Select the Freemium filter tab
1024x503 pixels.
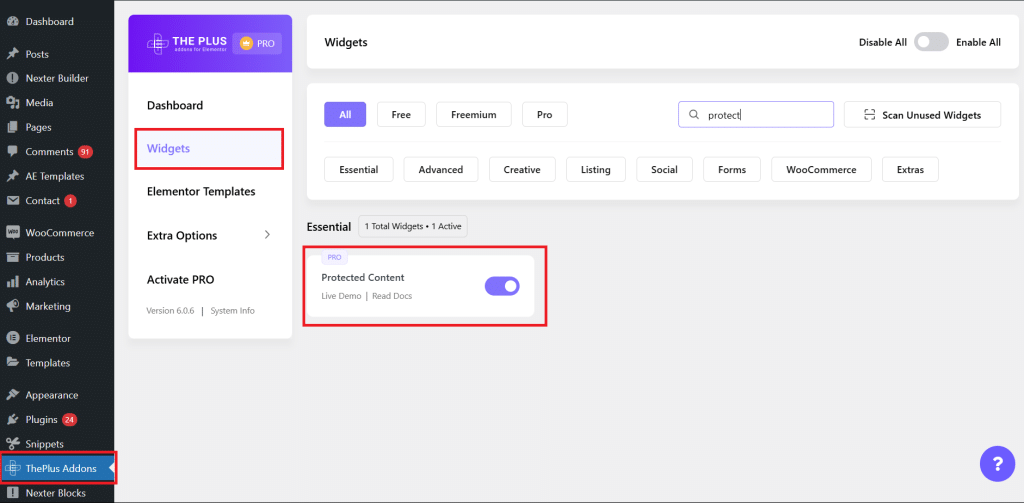tap(473, 114)
